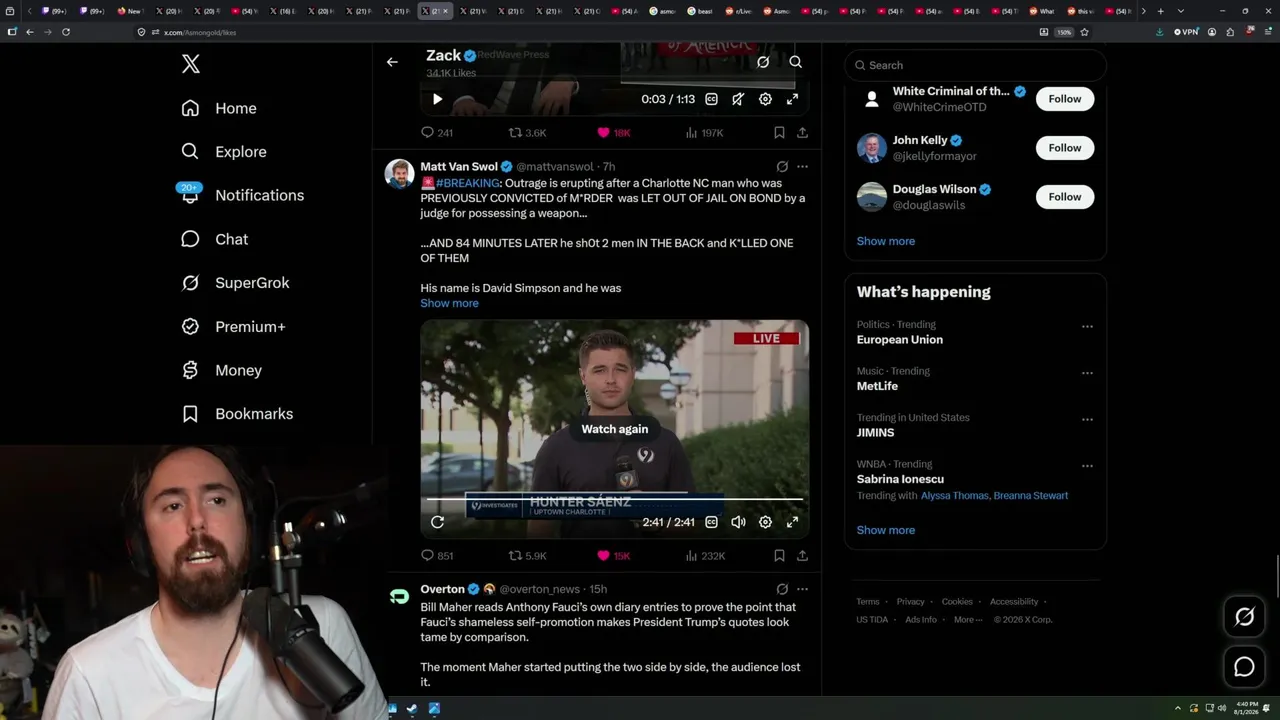Screen dimensions: 1280x720
Task: Click in the X Search field
Action: coord(975,65)
